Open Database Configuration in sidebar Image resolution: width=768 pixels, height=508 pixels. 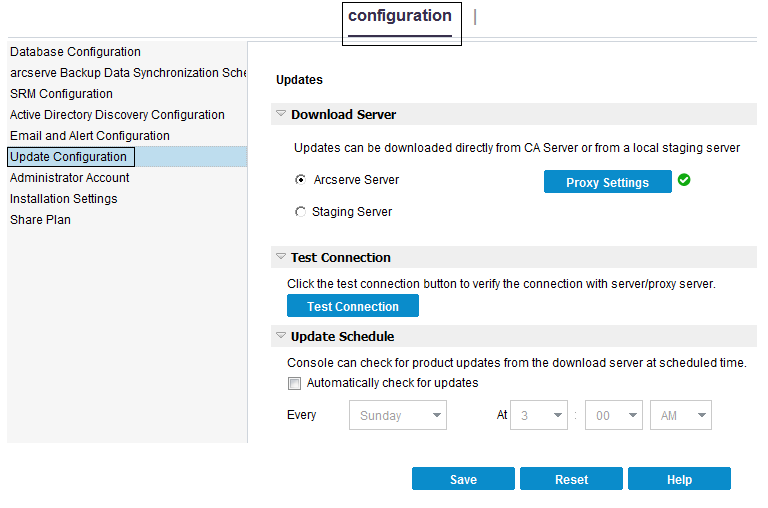76,52
